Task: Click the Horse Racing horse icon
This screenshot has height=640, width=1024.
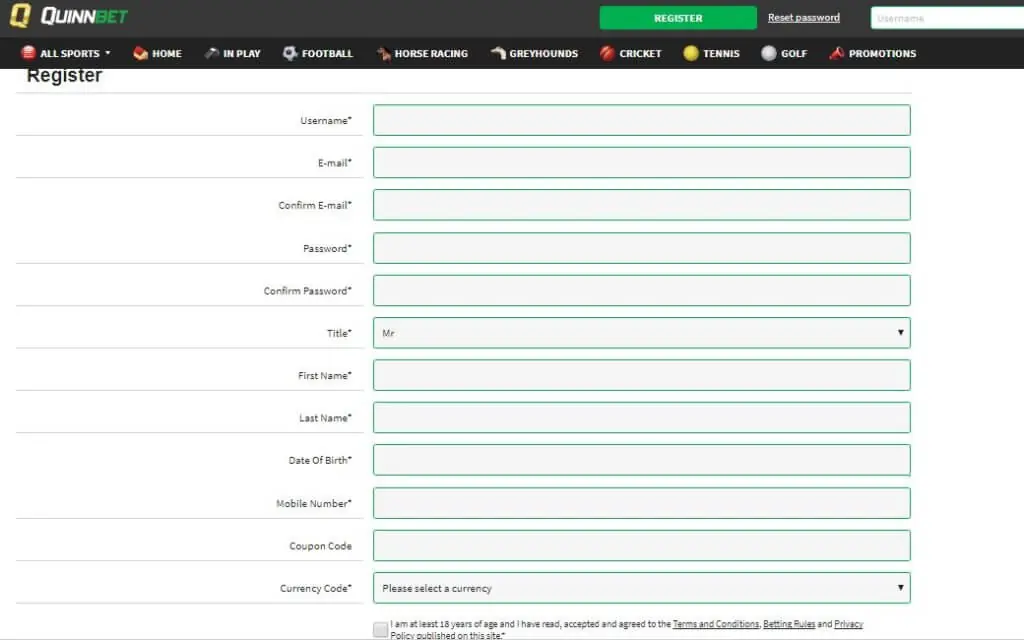Action: pos(383,53)
